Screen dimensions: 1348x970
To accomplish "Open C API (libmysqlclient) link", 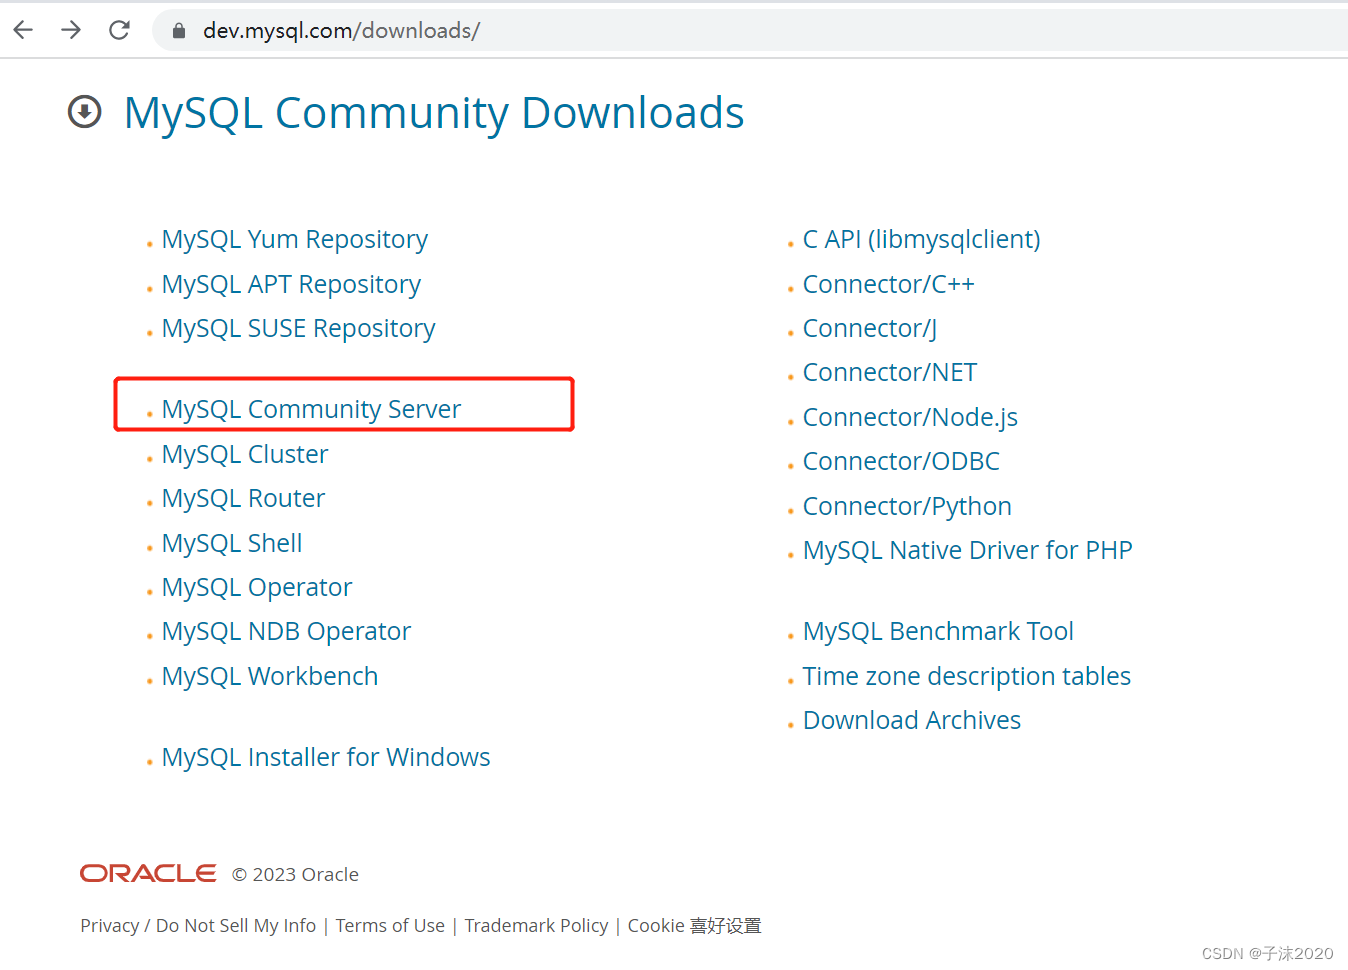I will click(x=922, y=240).
